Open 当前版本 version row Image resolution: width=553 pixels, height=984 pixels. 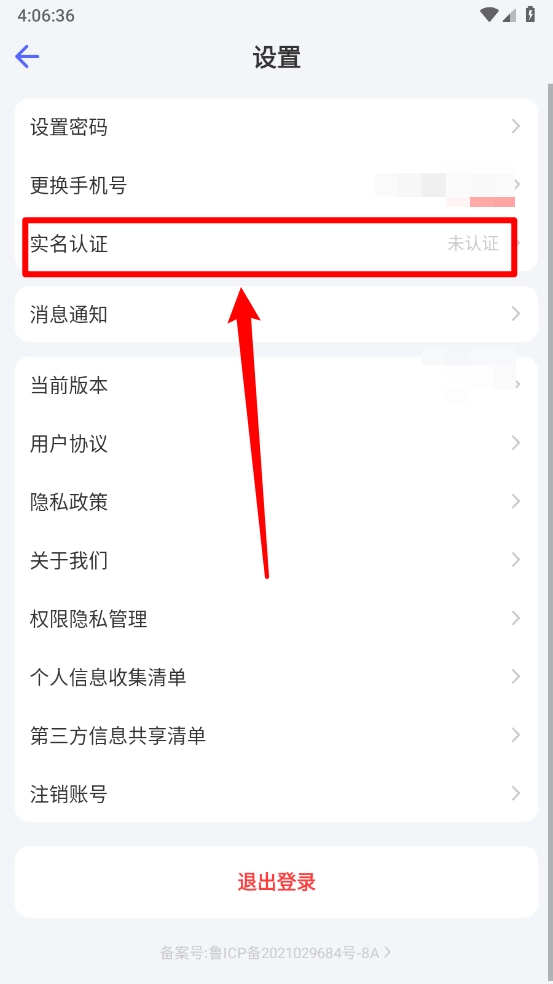coord(276,385)
